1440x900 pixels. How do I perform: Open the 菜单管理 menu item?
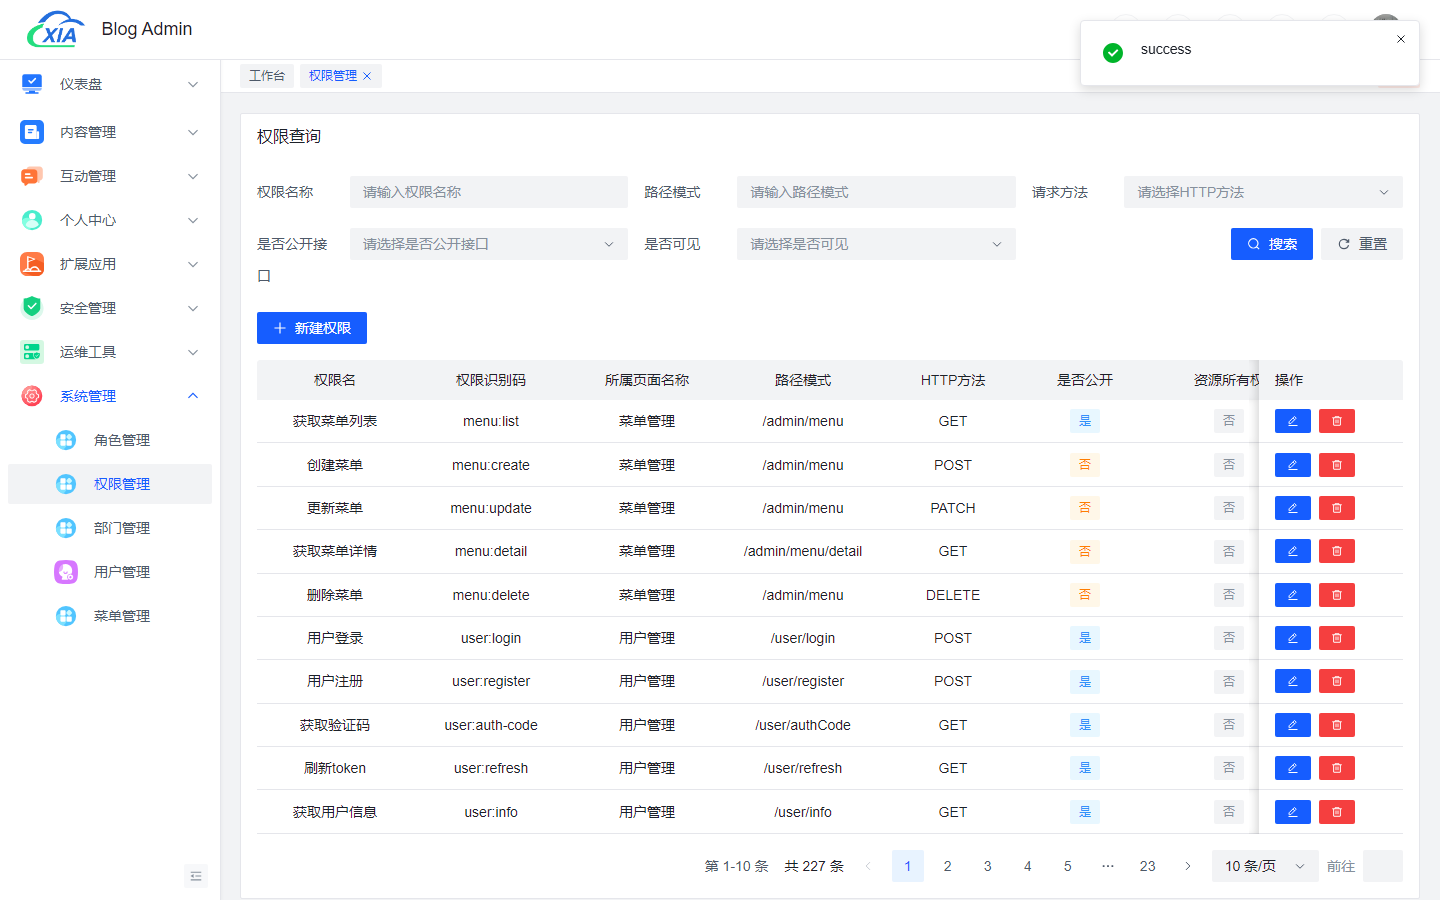110,616
